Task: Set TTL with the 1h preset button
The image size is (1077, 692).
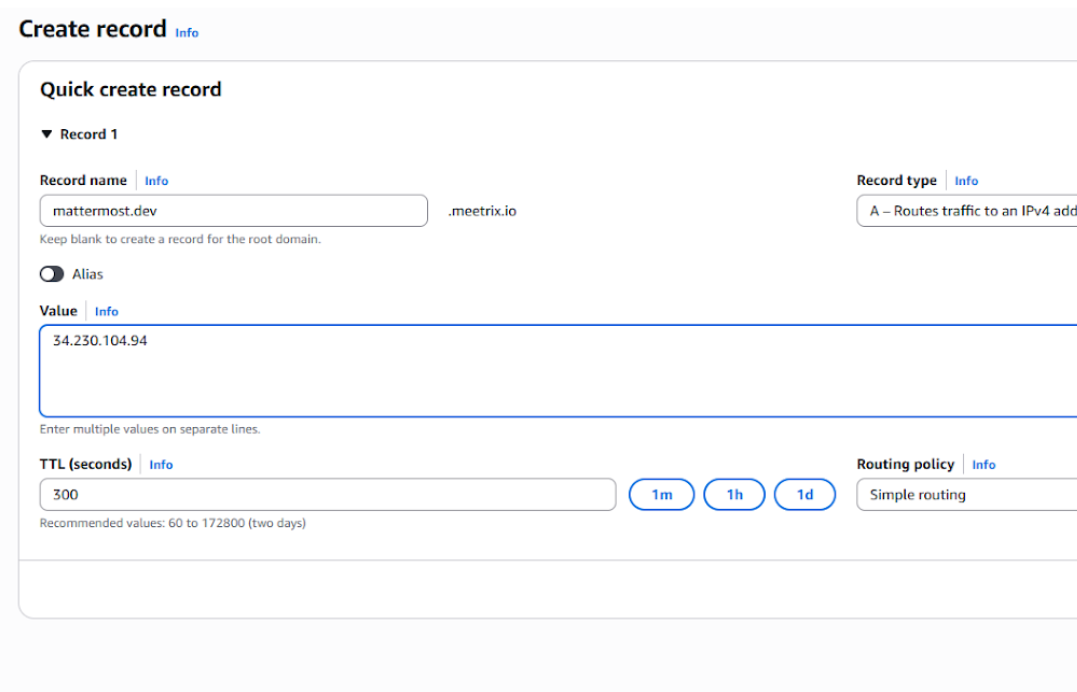Action: [734, 495]
